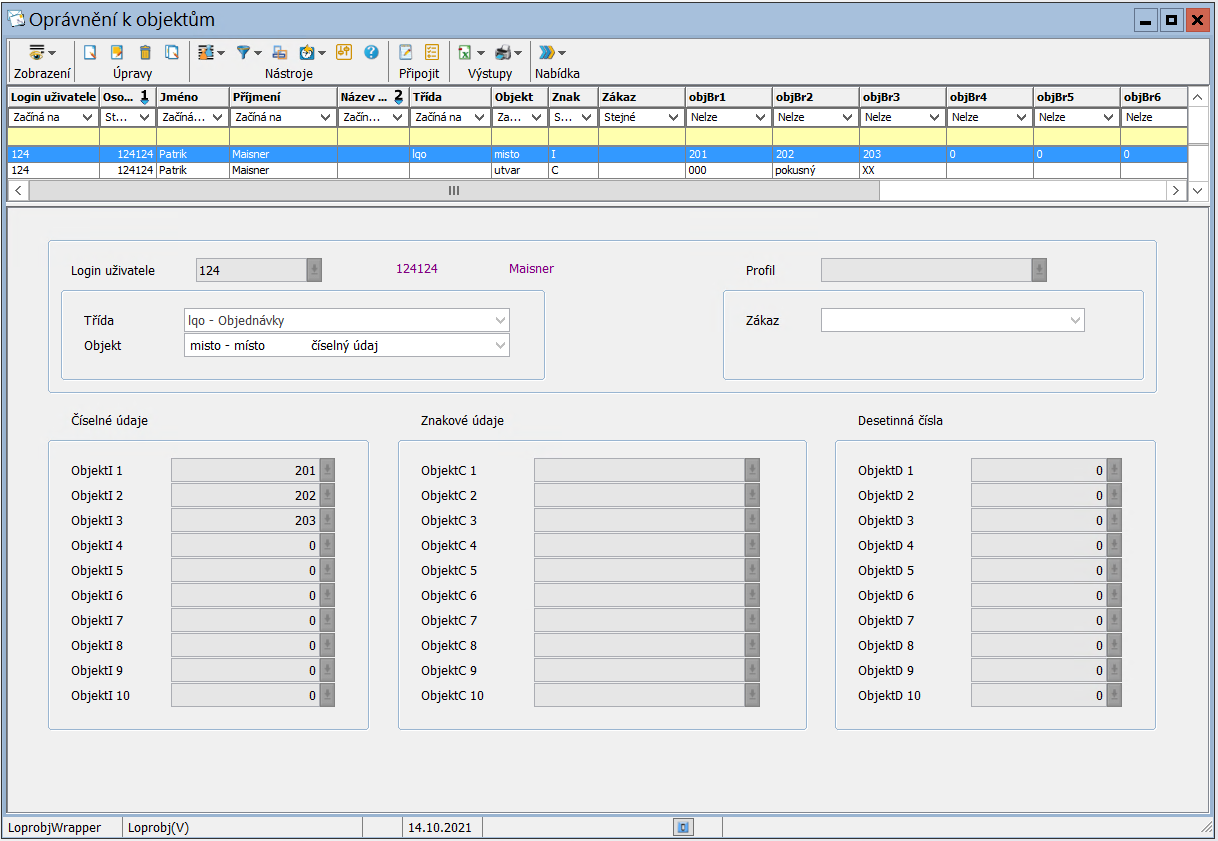Click the ObjektI 4 input field
This screenshot has height=841, width=1218.
[x=245, y=546]
